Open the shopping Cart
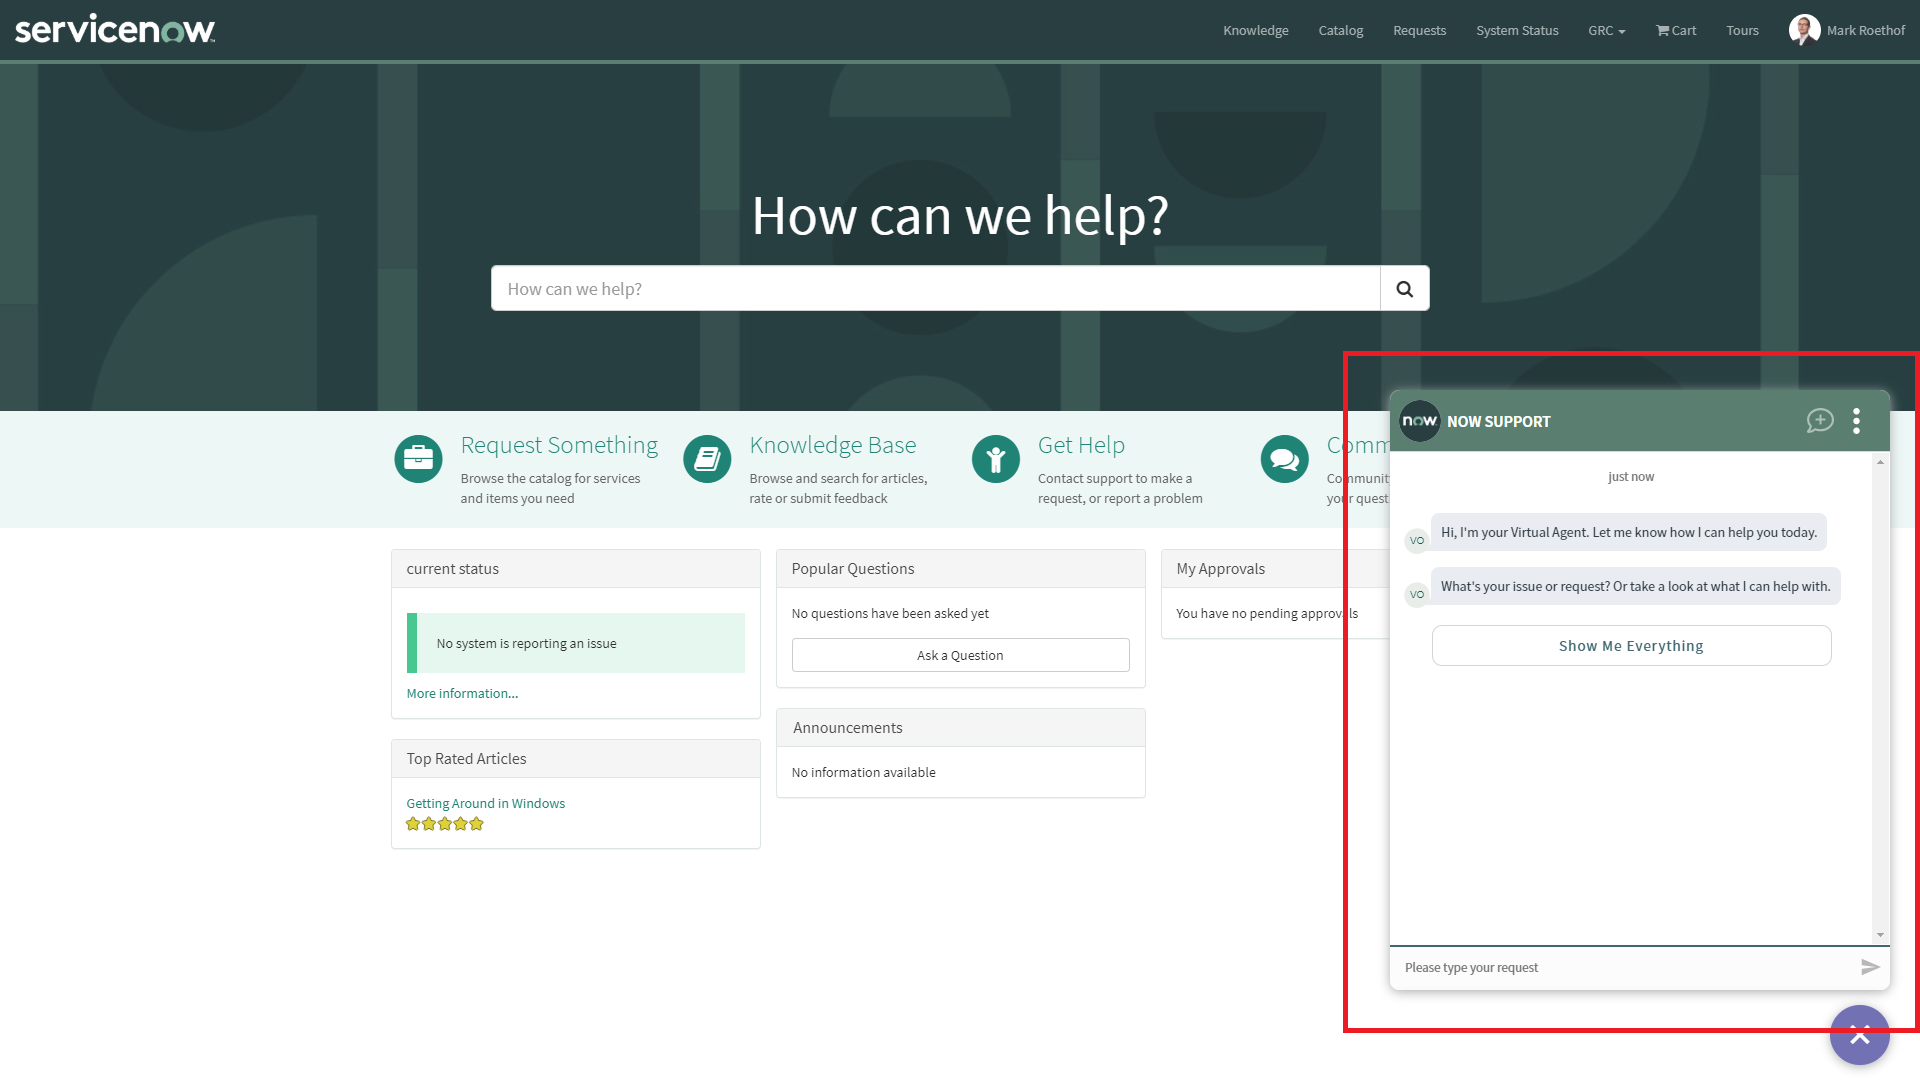 coord(1675,30)
